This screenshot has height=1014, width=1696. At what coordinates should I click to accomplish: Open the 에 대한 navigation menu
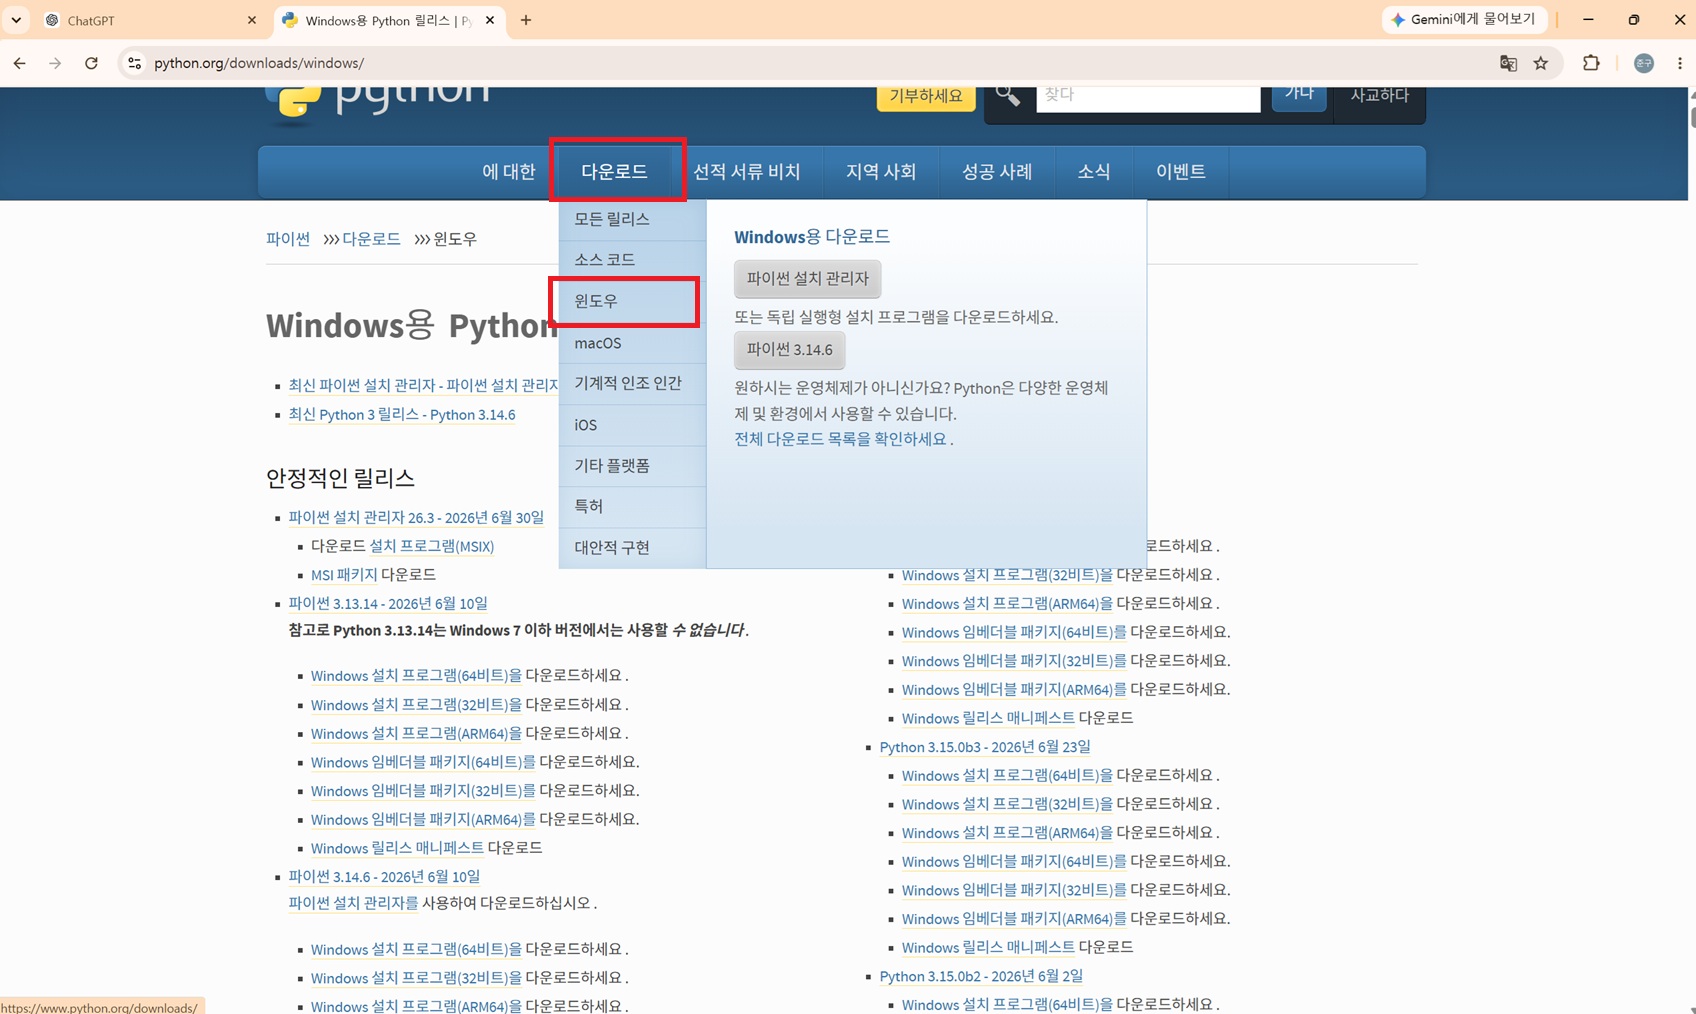click(x=509, y=172)
